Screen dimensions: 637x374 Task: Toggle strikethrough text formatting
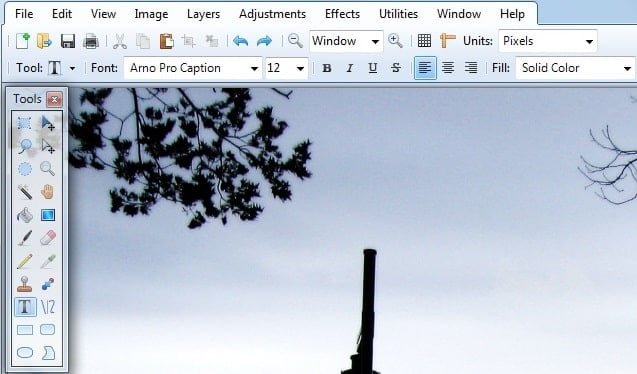(x=396, y=68)
